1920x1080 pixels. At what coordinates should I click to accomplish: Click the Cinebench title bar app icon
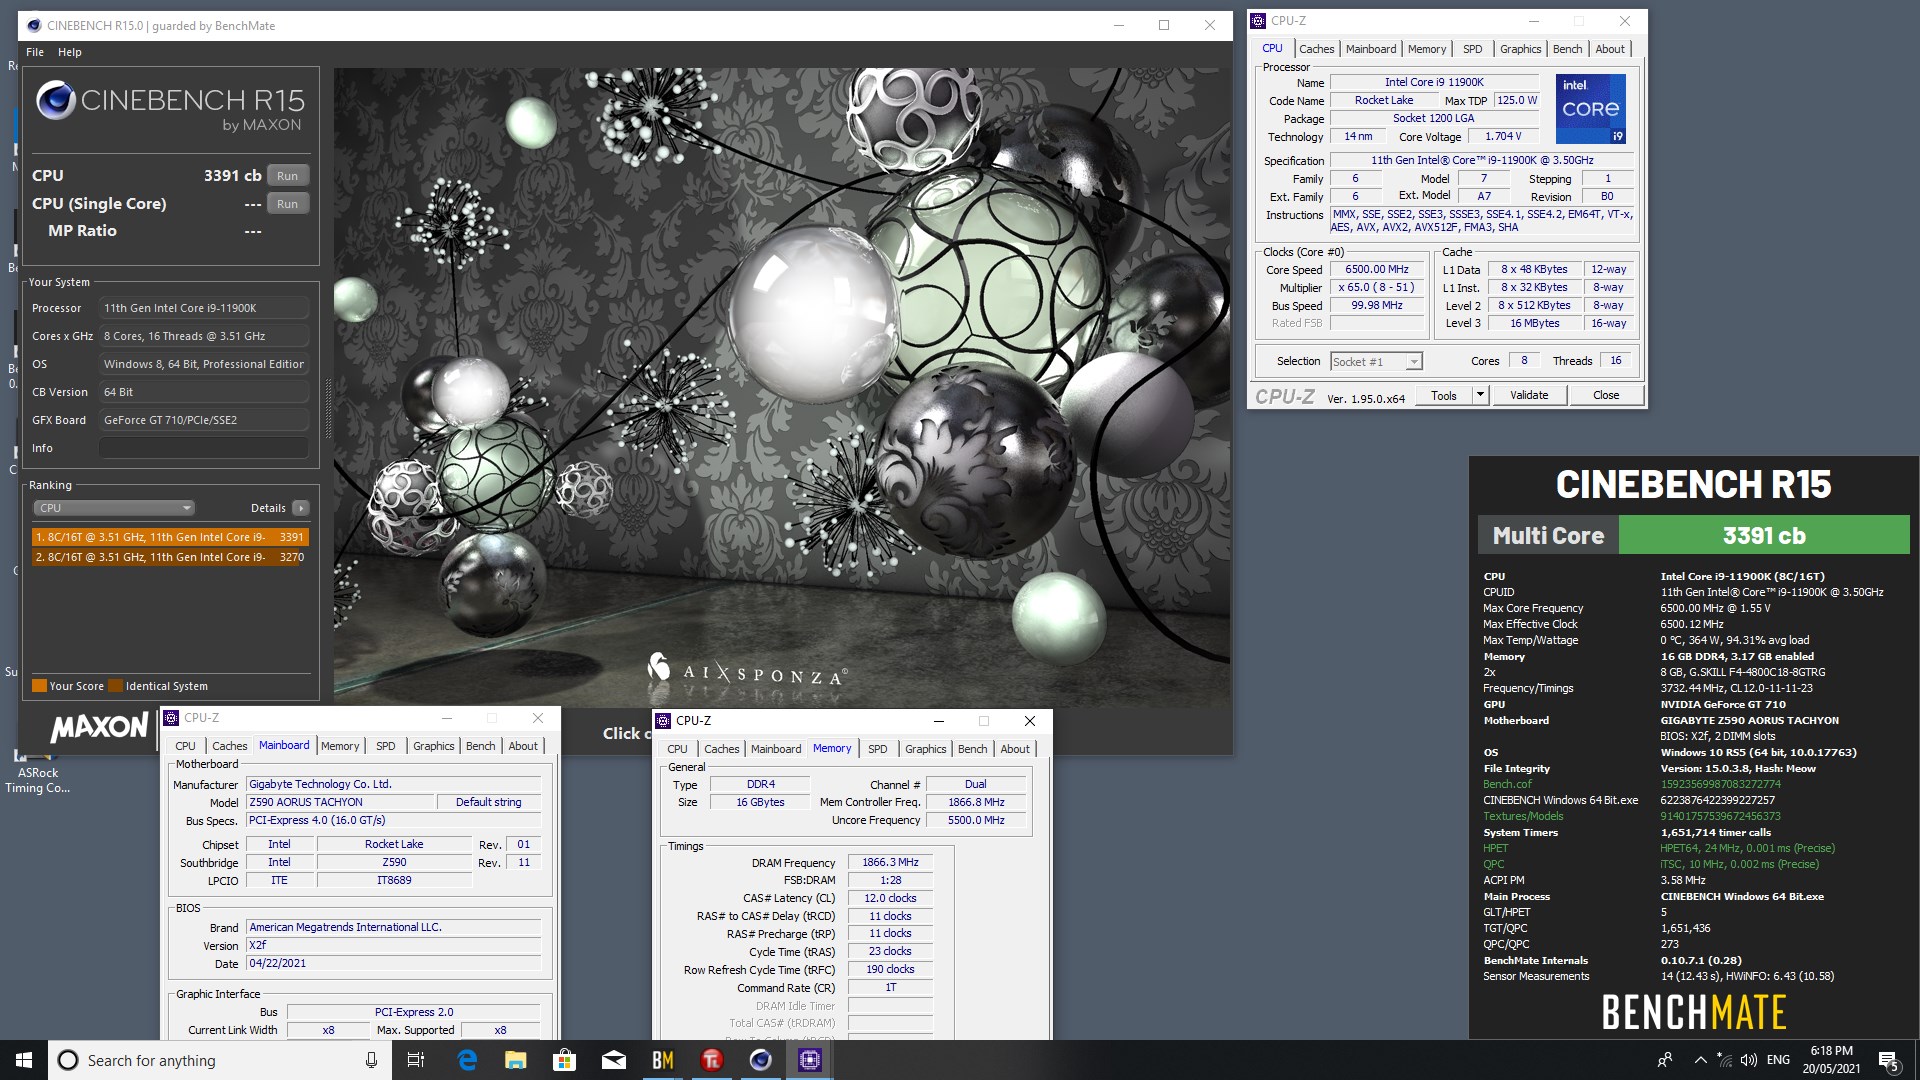point(33,25)
